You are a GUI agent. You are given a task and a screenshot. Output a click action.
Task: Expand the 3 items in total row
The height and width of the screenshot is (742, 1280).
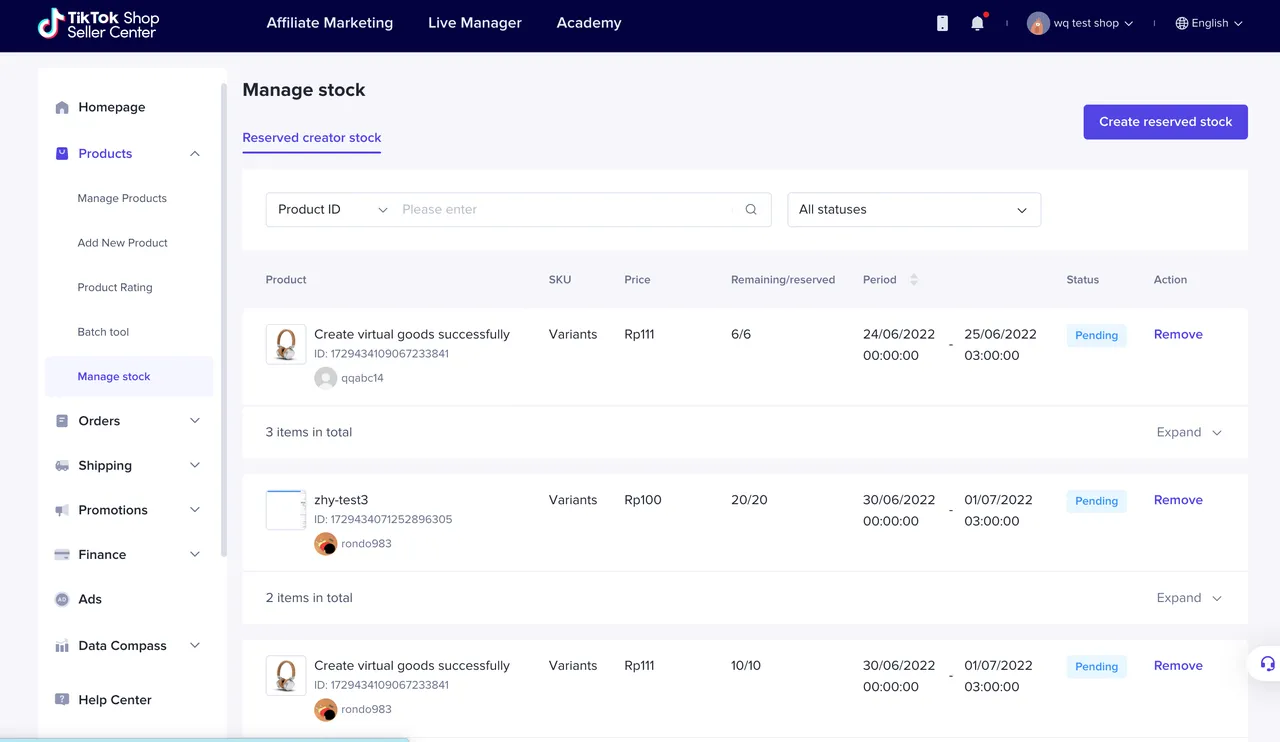1189,432
